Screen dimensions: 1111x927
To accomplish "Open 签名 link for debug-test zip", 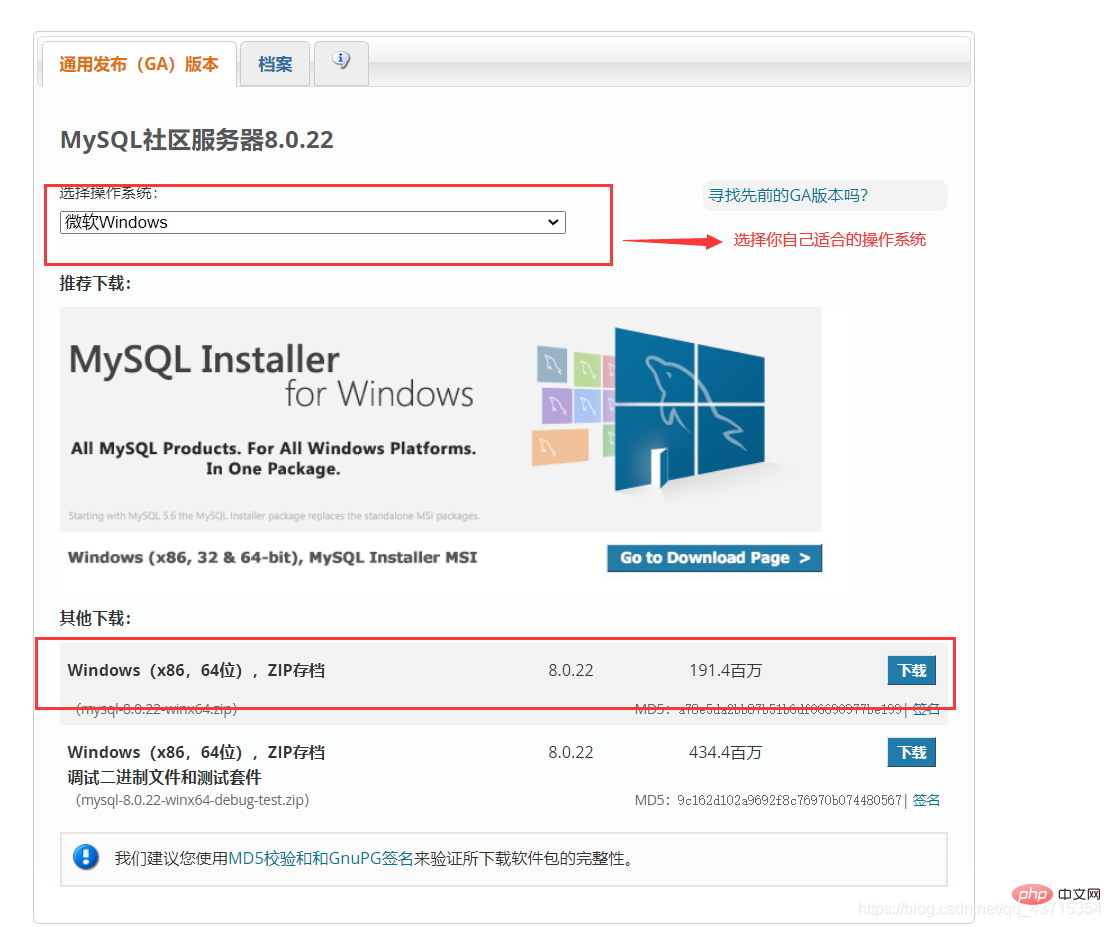I will pyautogui.click(x=925, y=800).
